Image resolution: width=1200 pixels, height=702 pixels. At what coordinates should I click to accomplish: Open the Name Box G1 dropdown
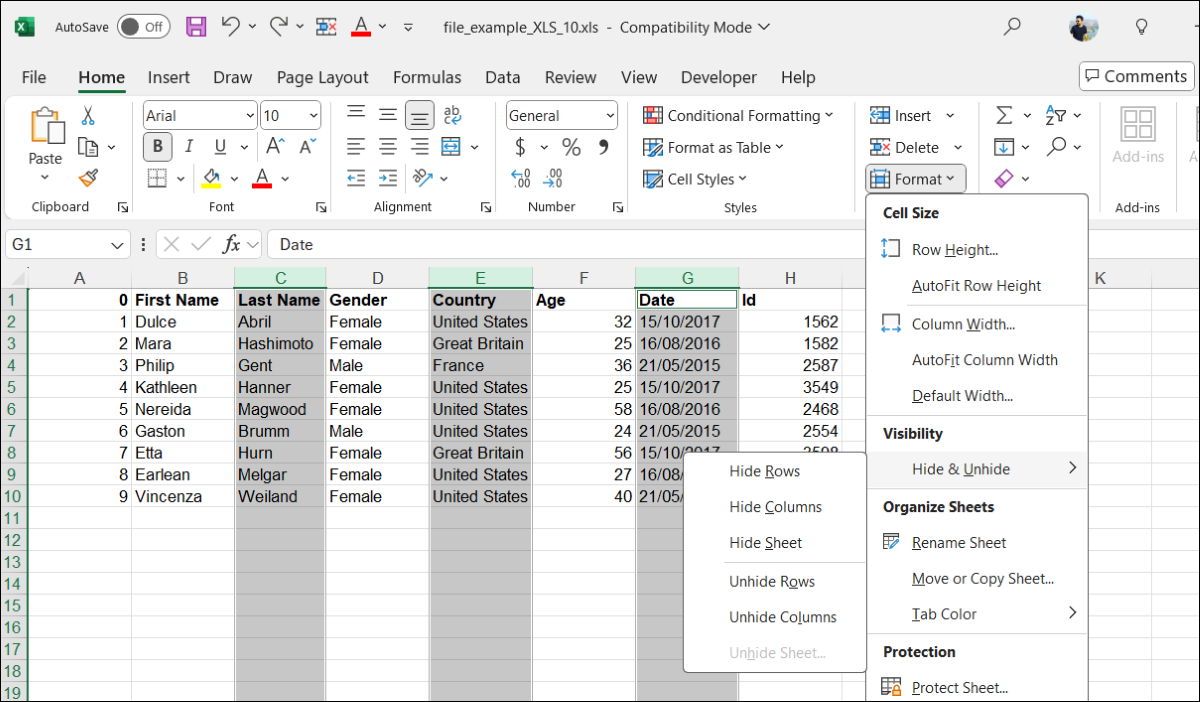tap(119, 244)
